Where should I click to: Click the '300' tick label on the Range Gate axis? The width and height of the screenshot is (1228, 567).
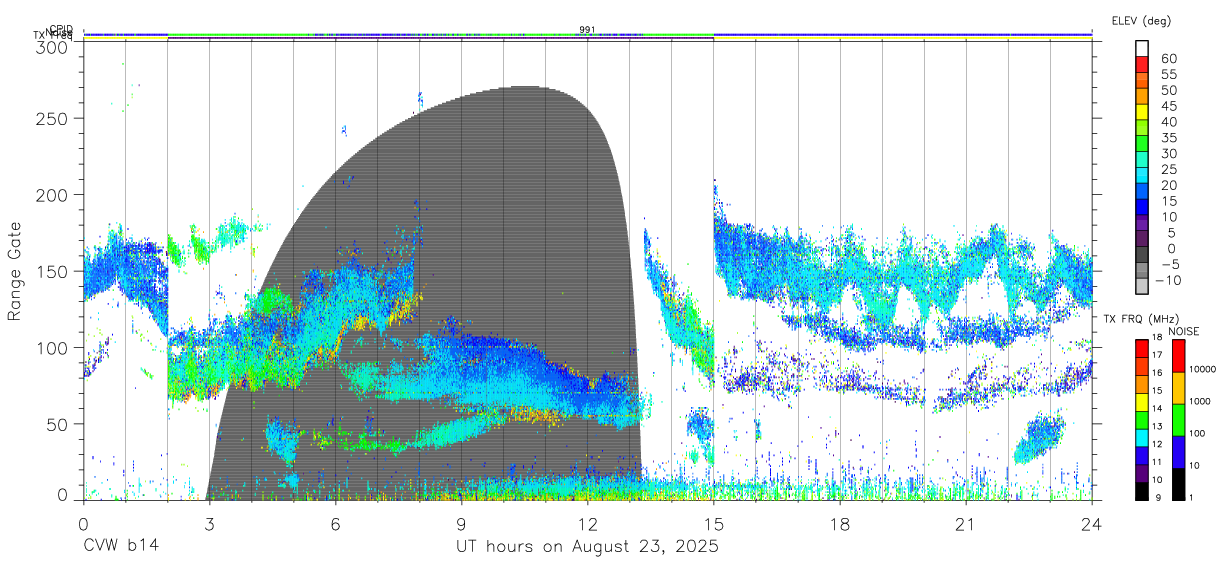[53, 46]
